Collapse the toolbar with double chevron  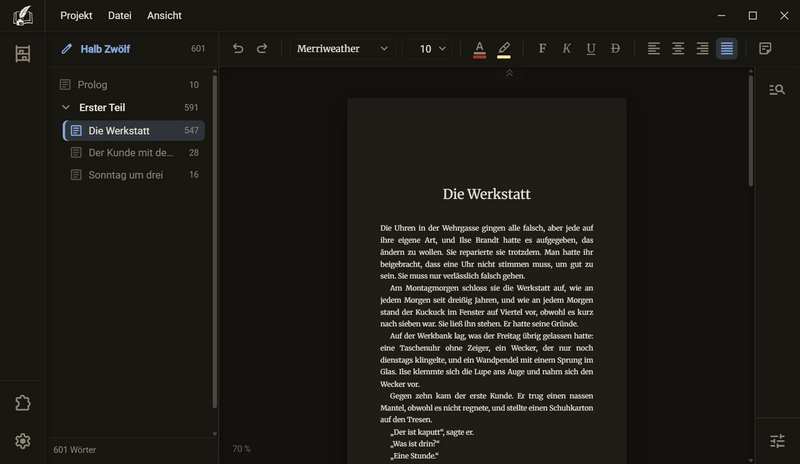[x=509, y=74]
